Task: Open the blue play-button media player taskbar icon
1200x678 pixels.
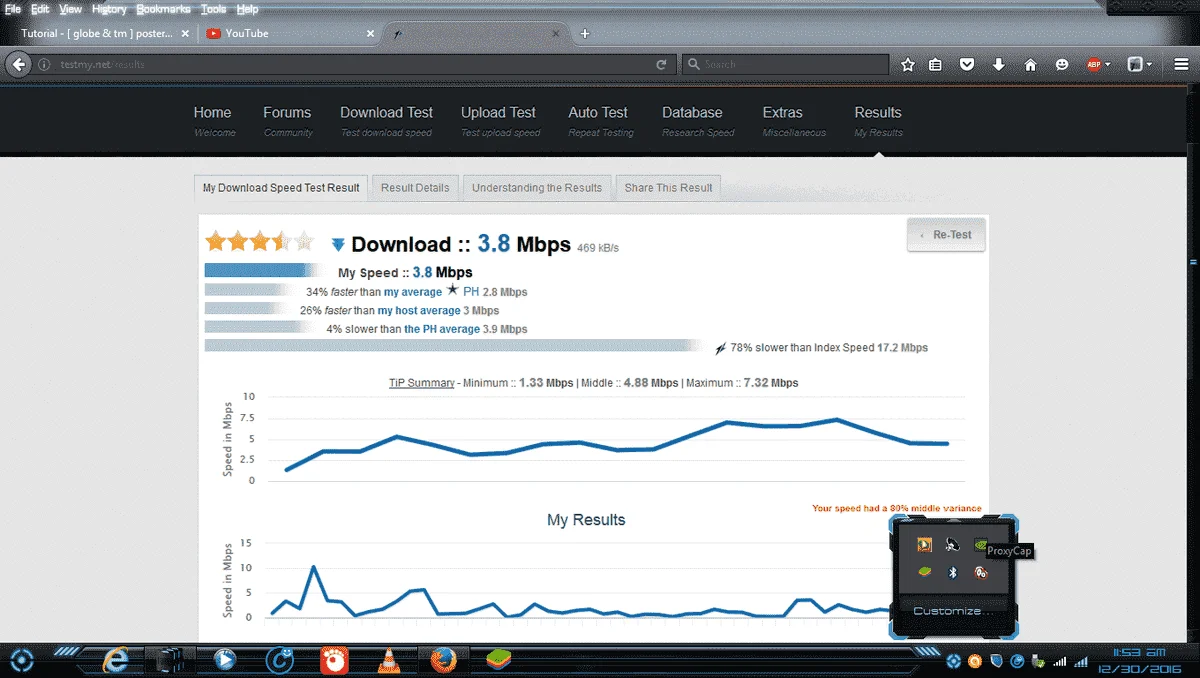Action: [225, 660]
